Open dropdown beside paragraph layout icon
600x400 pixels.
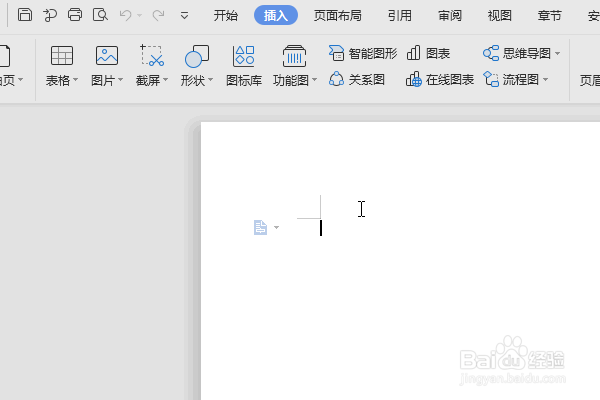coord(276,227)
